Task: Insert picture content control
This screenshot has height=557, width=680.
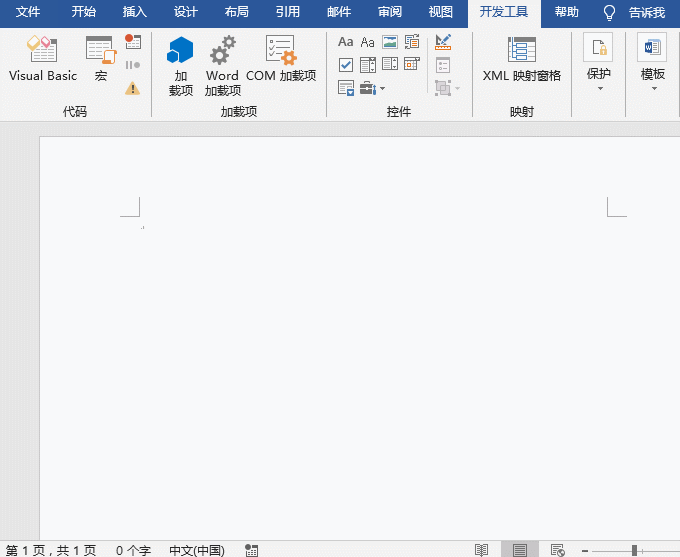Action: tap(390, 42)
